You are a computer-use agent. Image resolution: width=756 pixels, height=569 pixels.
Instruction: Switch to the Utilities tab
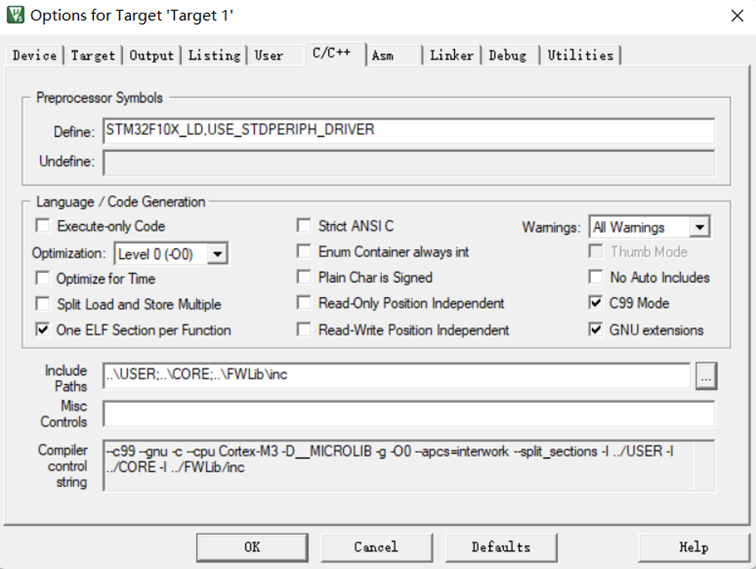tap(580, 55)
